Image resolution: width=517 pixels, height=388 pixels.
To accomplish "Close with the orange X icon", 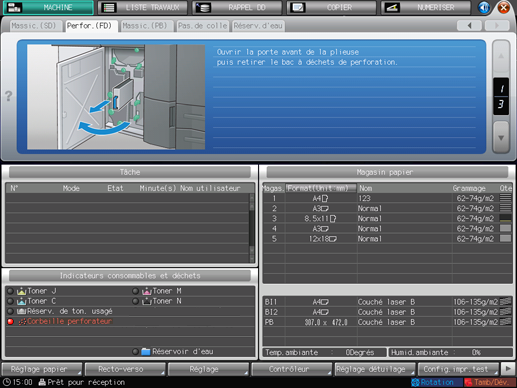I will pos(503,7).
